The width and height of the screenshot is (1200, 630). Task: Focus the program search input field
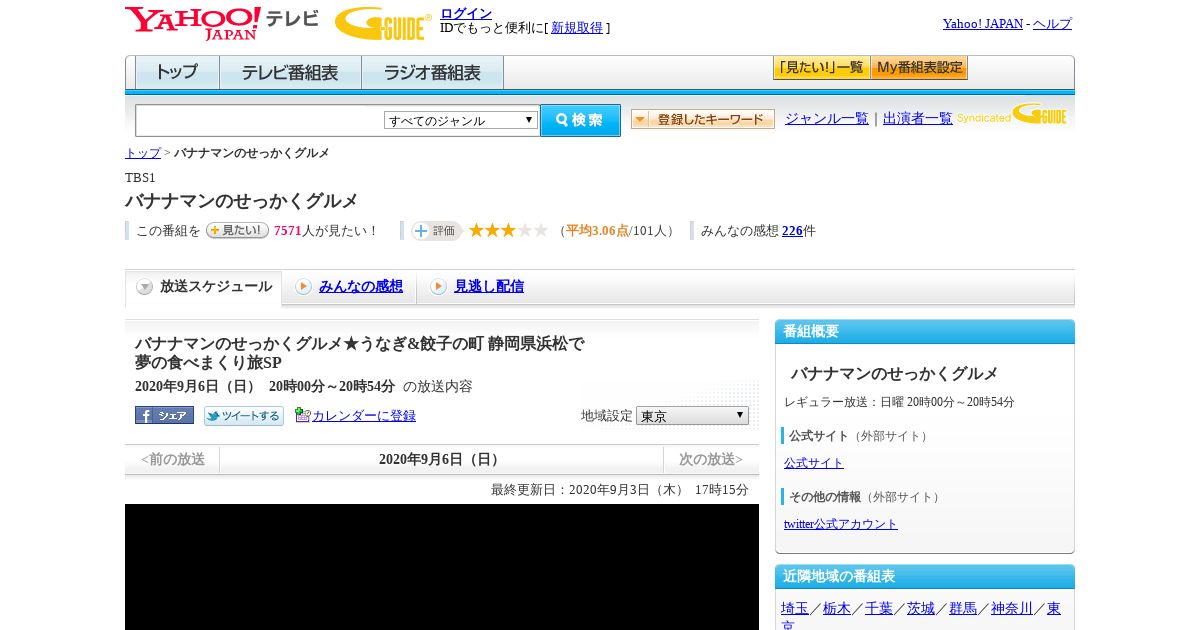(260, 120)
